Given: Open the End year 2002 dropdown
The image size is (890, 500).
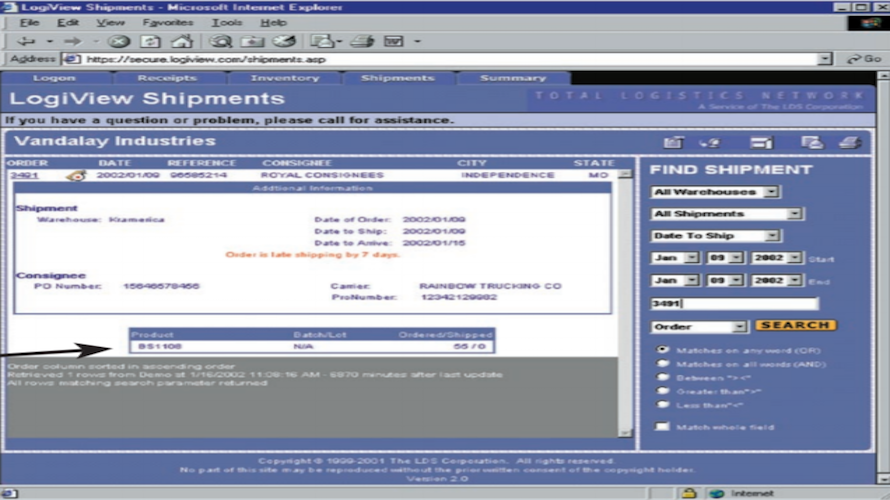Looking at the screenshot, I should point(776,280).
